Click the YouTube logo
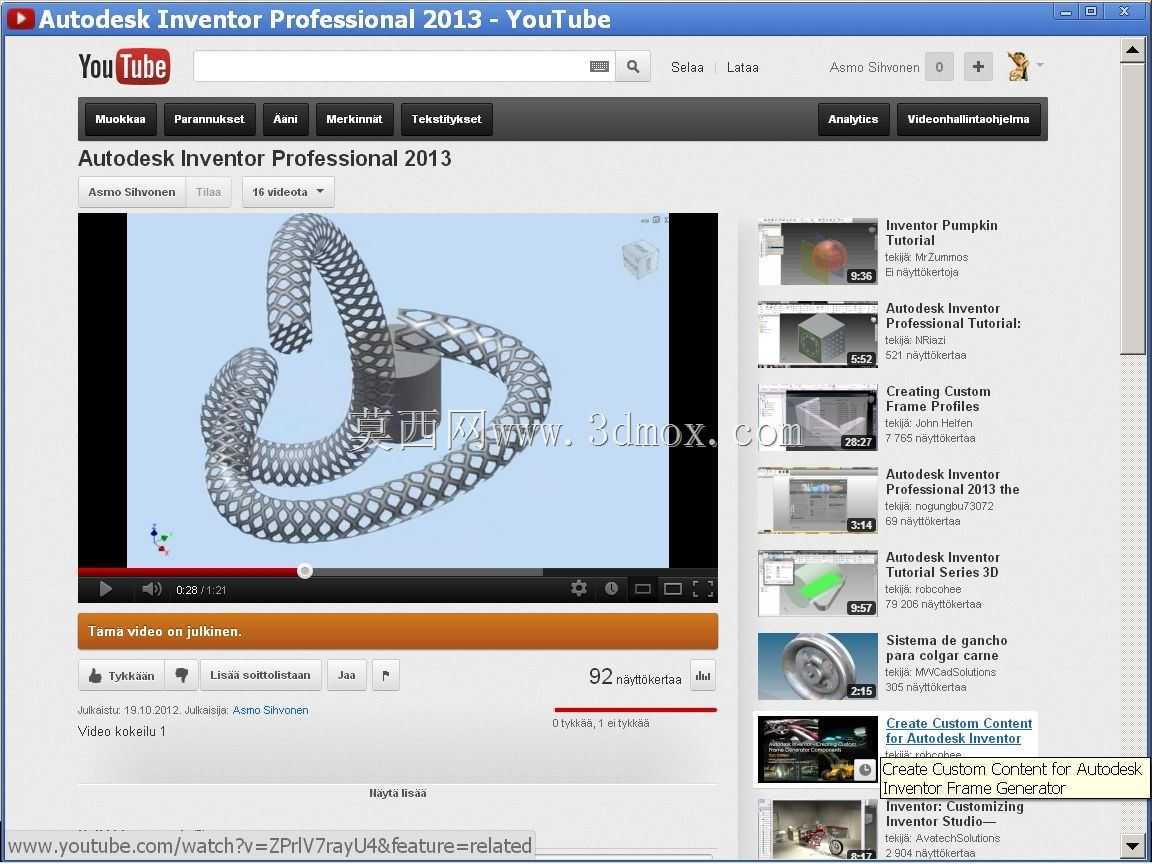 (124, 67)
